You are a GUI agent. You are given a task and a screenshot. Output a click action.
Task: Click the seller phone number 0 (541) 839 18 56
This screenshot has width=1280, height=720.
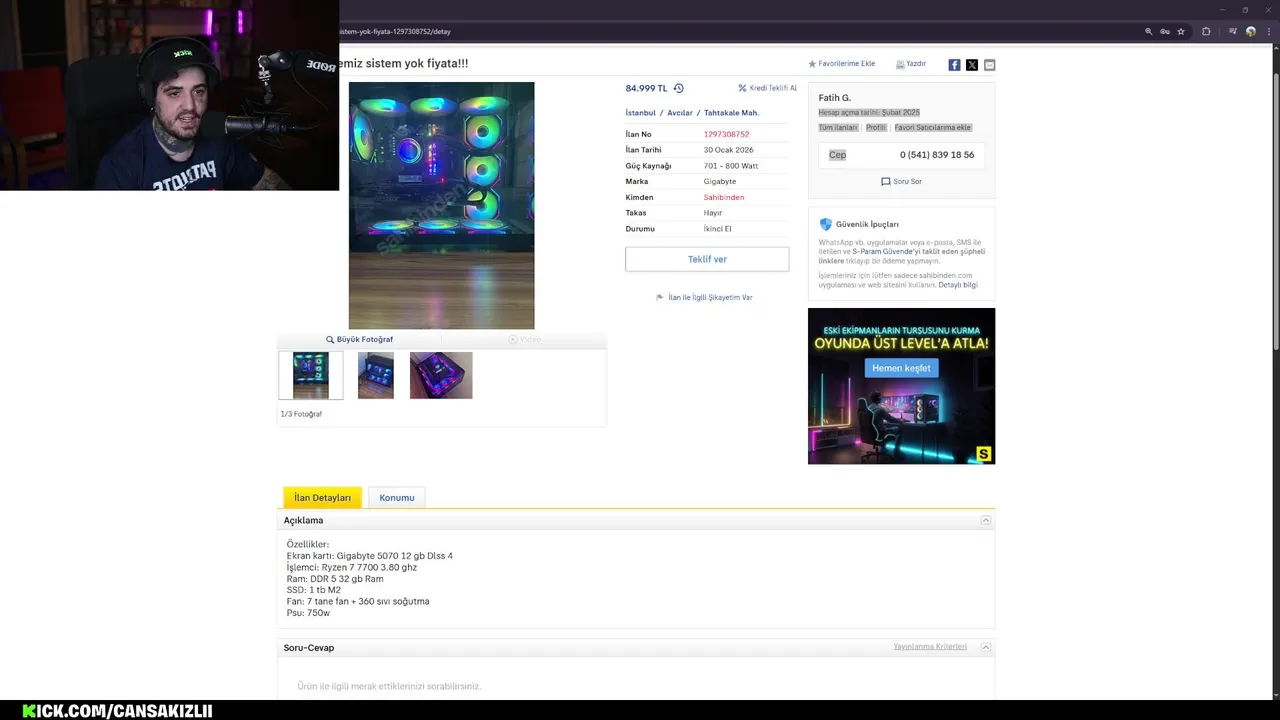pos(937,155)
